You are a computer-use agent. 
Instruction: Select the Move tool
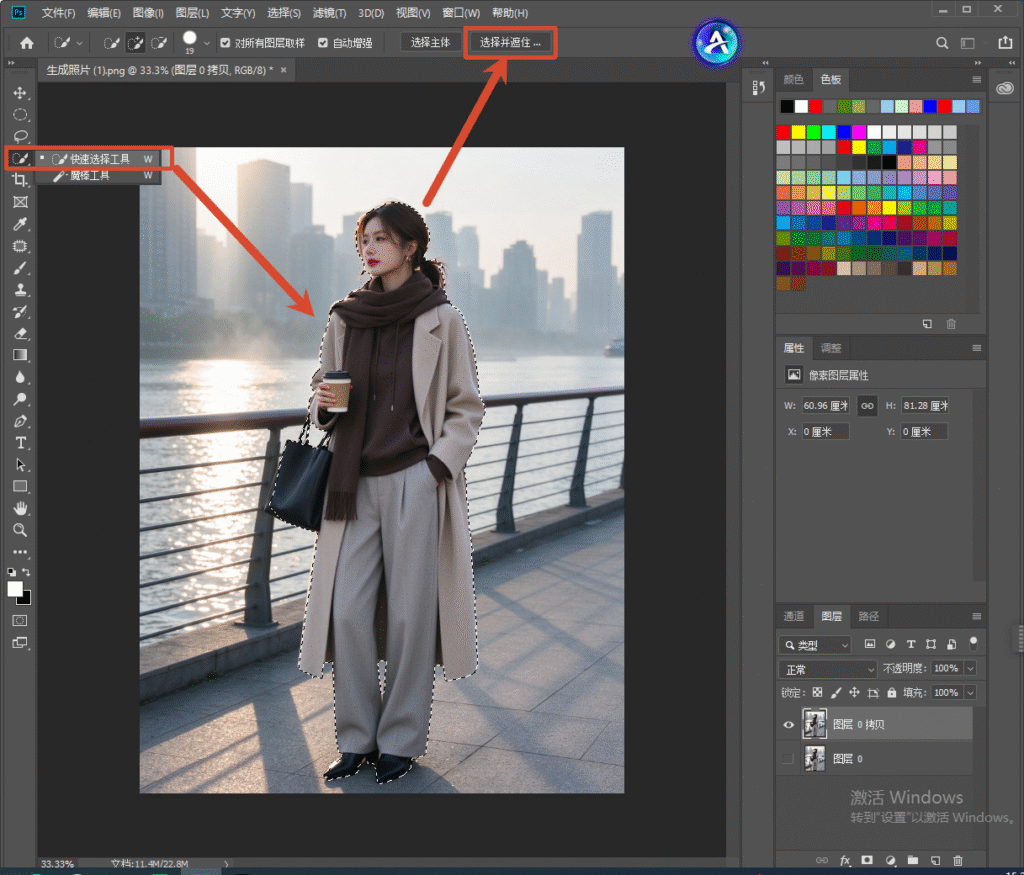(20, 93)
